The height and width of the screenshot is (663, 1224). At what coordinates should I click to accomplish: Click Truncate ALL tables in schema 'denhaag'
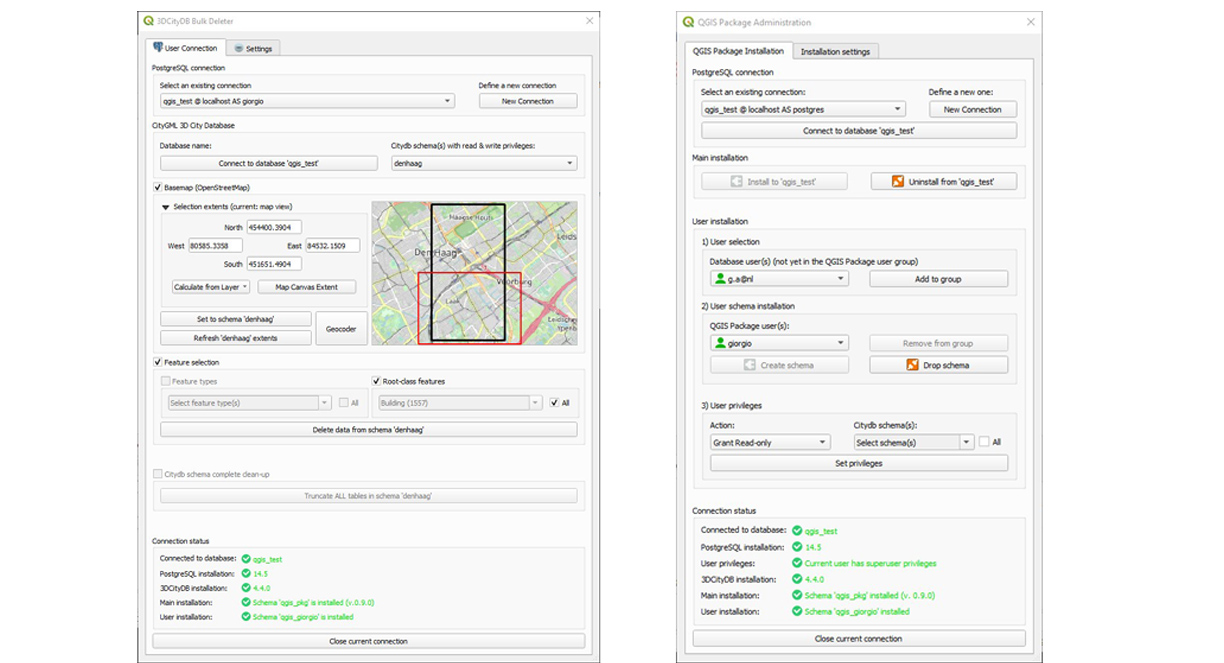pyautogui.click(x=368, y=496)
